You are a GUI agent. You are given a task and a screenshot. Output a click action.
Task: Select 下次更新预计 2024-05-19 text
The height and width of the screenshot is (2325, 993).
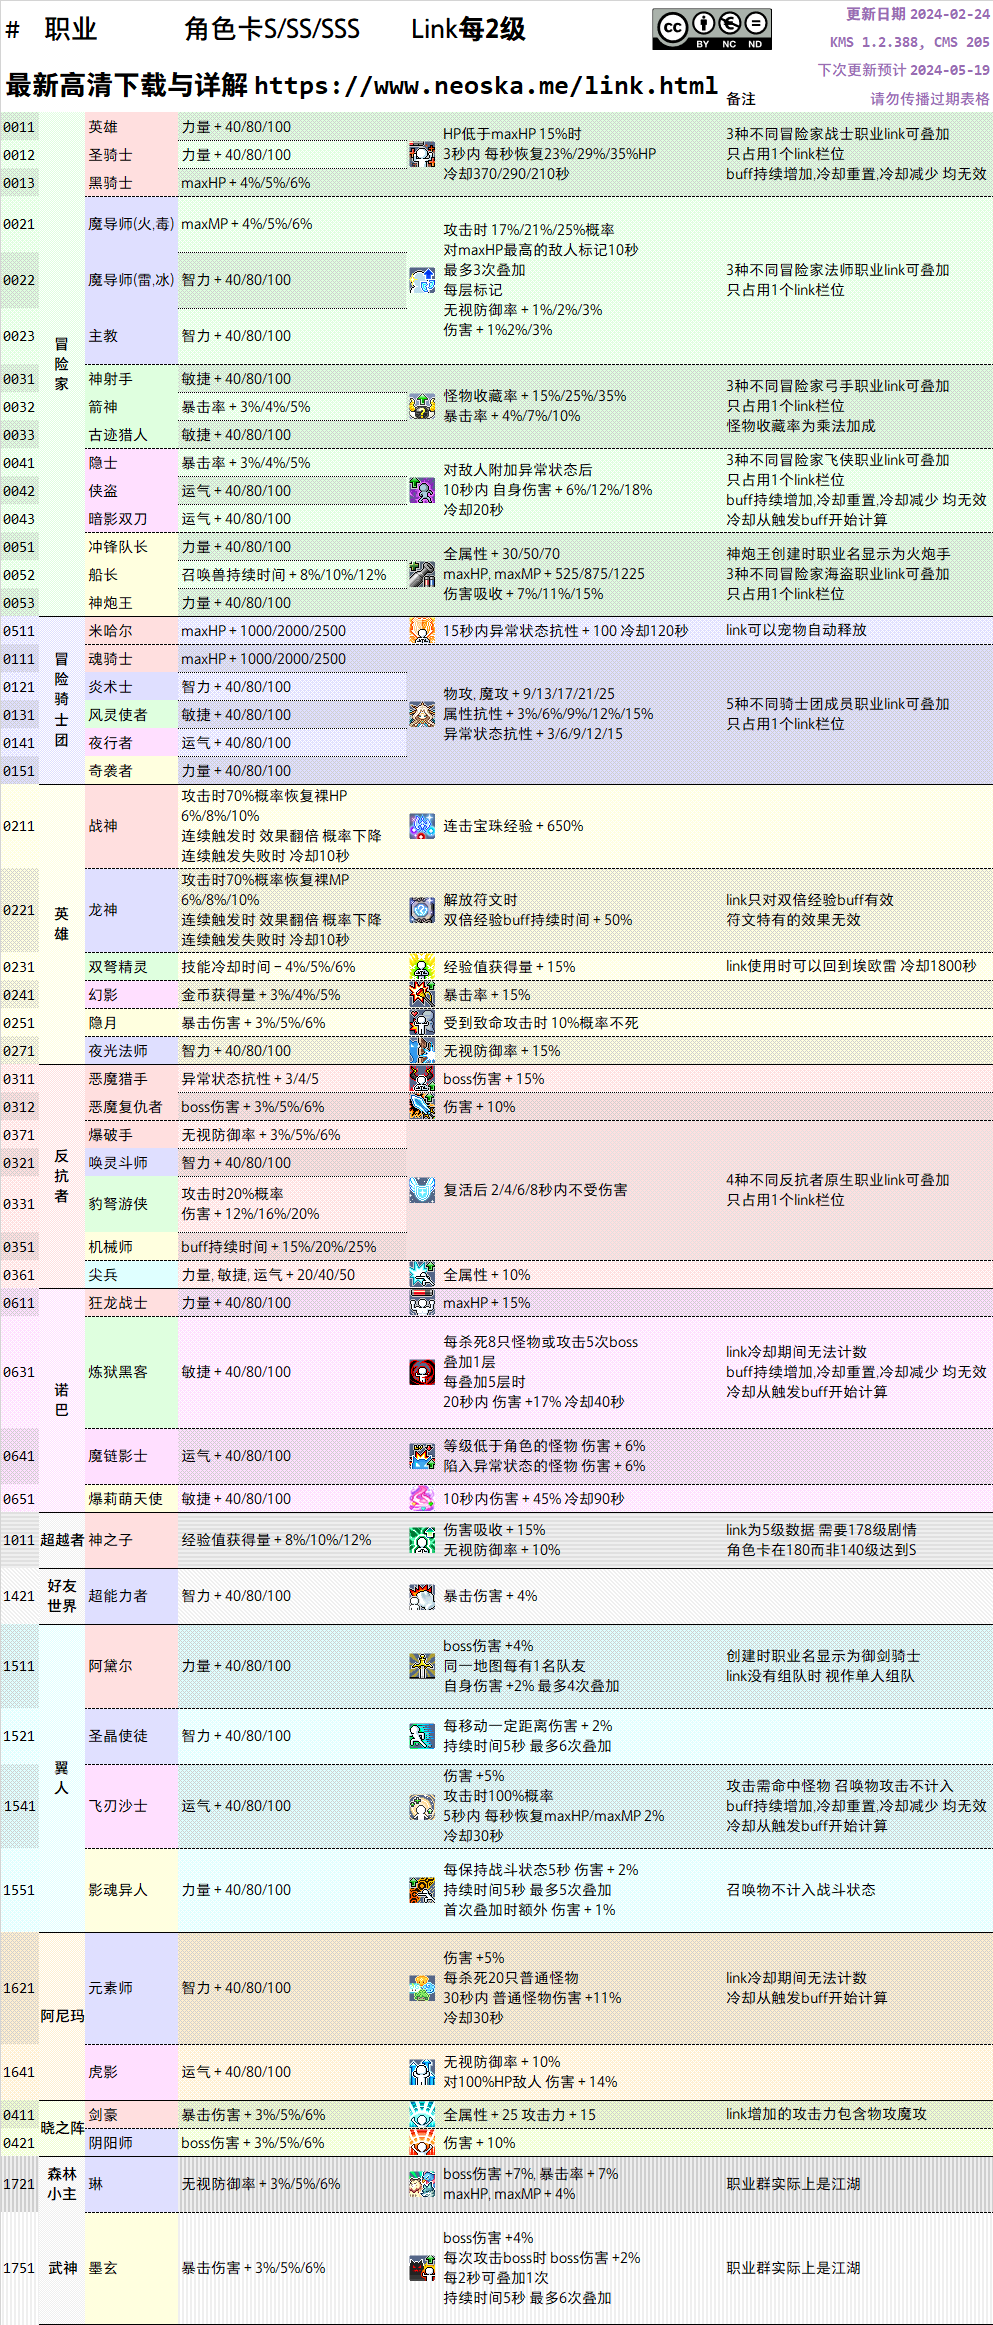904,70
